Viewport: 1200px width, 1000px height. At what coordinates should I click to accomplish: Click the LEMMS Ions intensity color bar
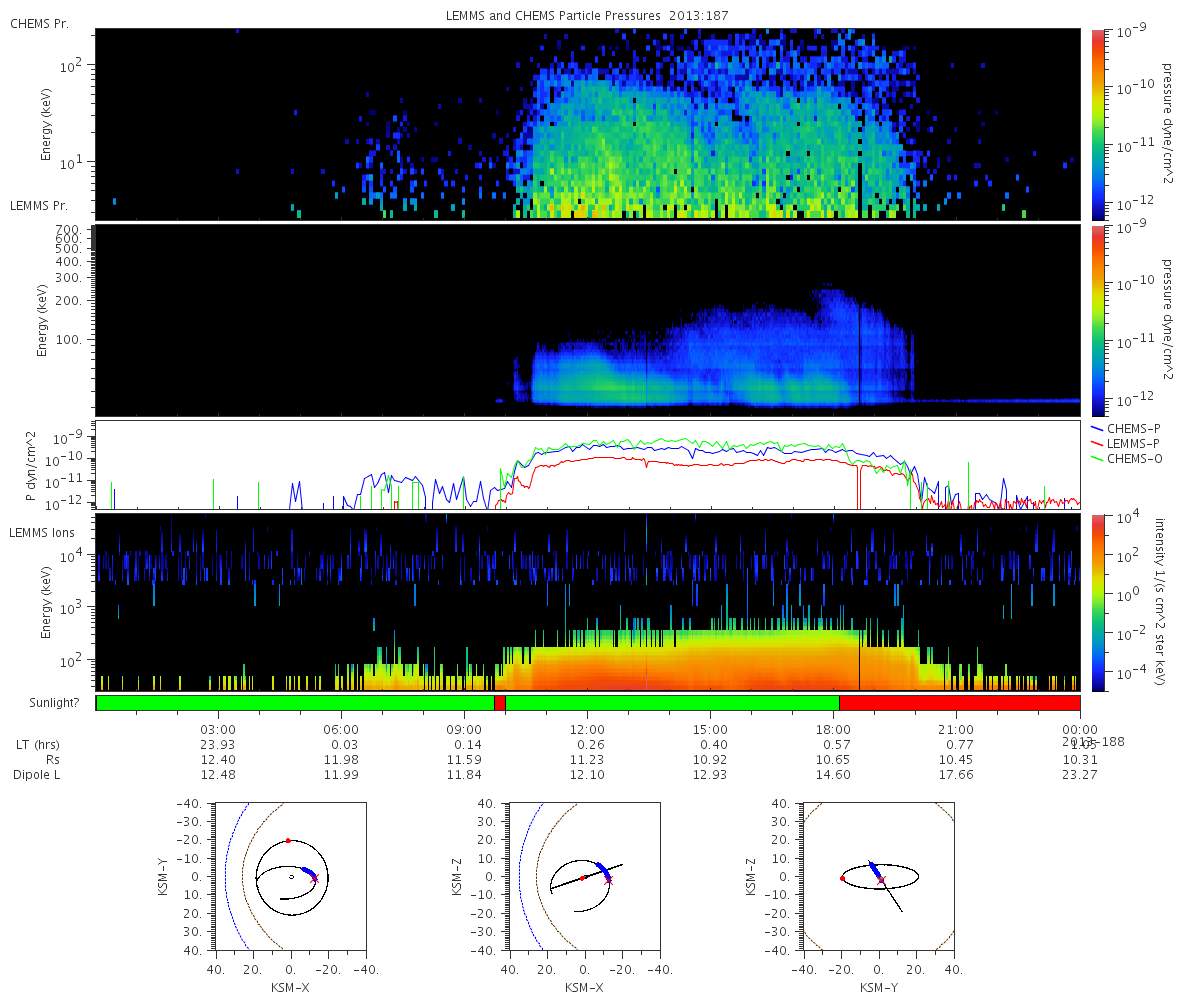(x=1097, y=603)
